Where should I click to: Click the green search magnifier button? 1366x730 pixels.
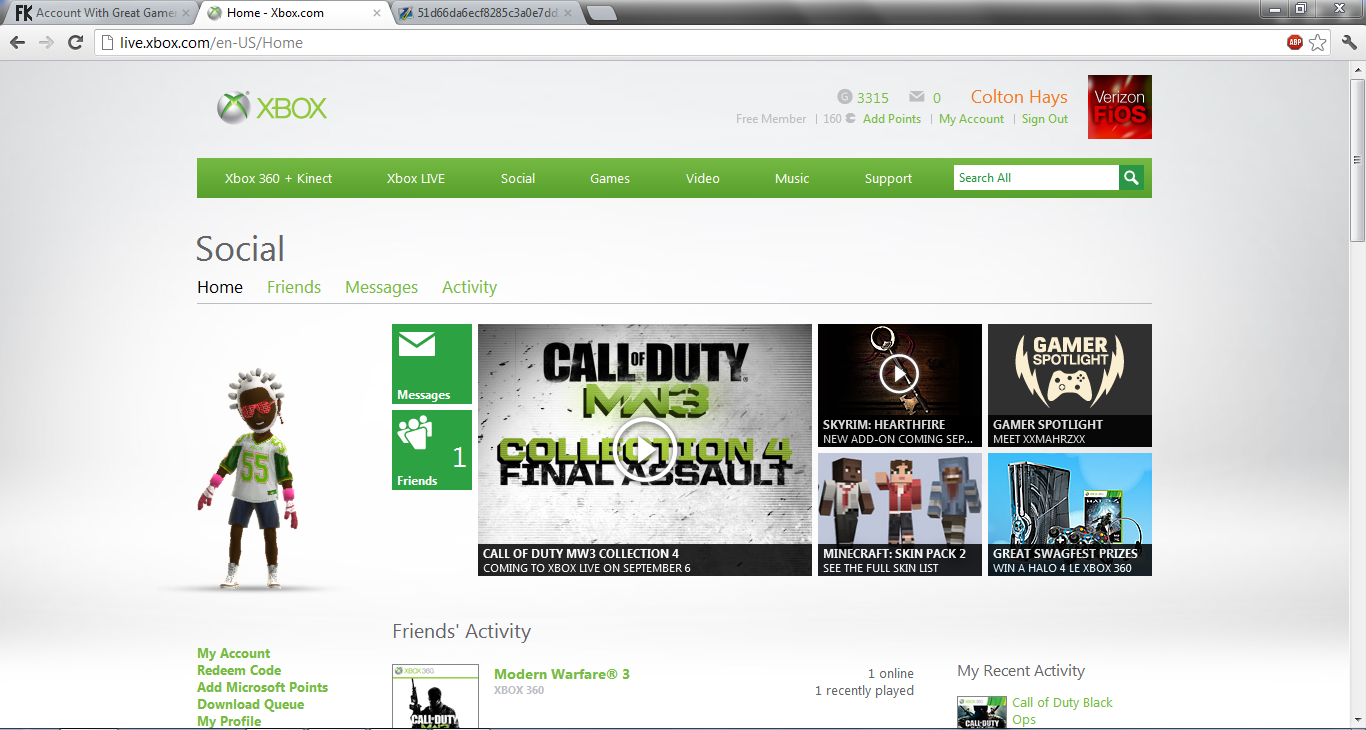pyautogui.click(x=1131, y=178)
